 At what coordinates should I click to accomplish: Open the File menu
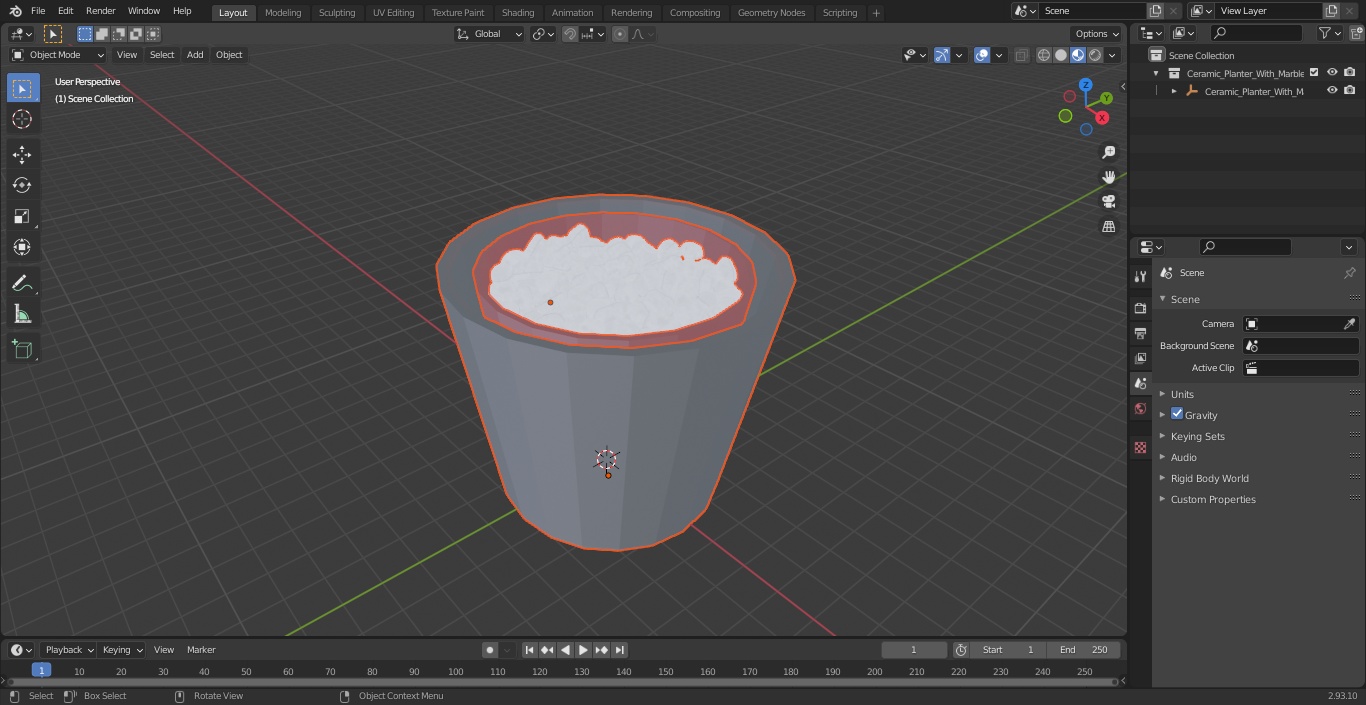(x=38, y=11)
